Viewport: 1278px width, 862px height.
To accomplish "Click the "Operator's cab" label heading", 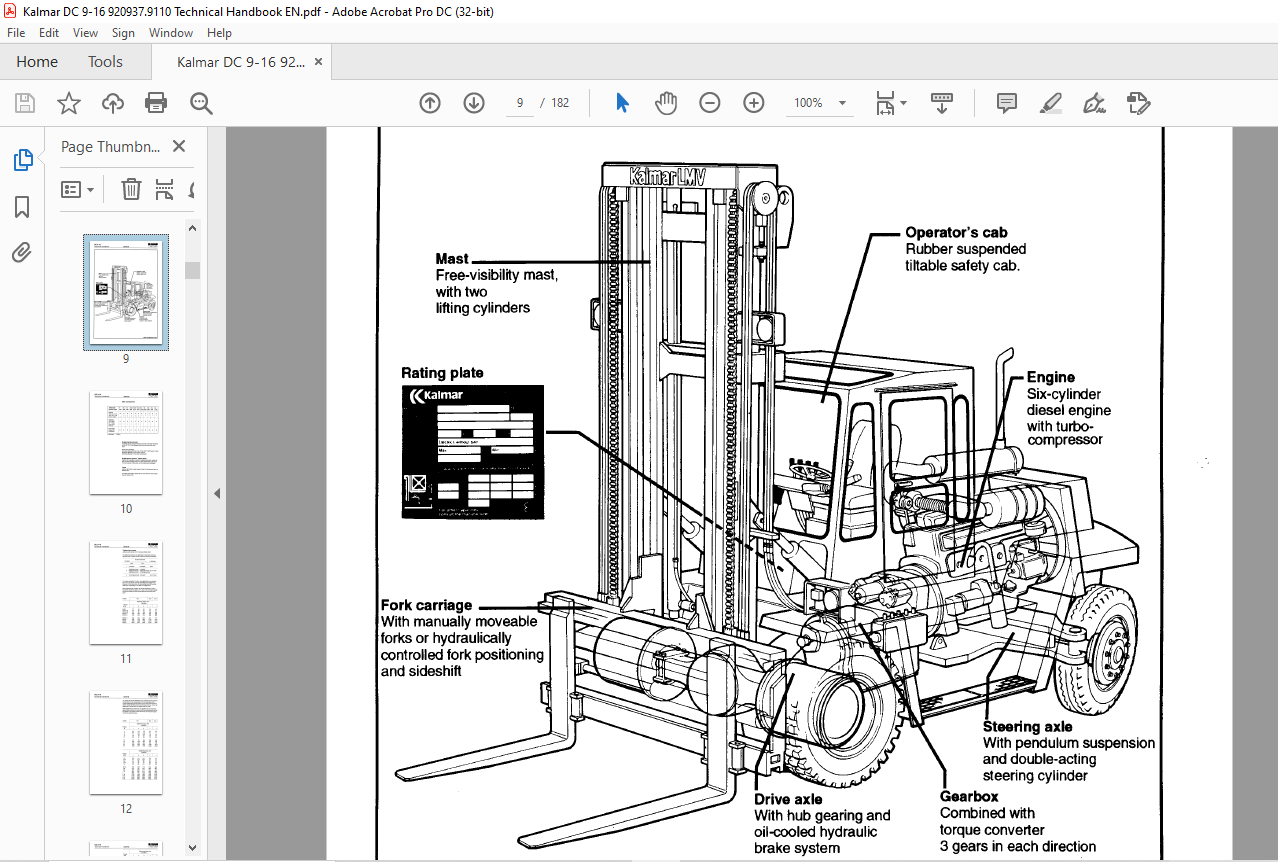I will (957, 232).
